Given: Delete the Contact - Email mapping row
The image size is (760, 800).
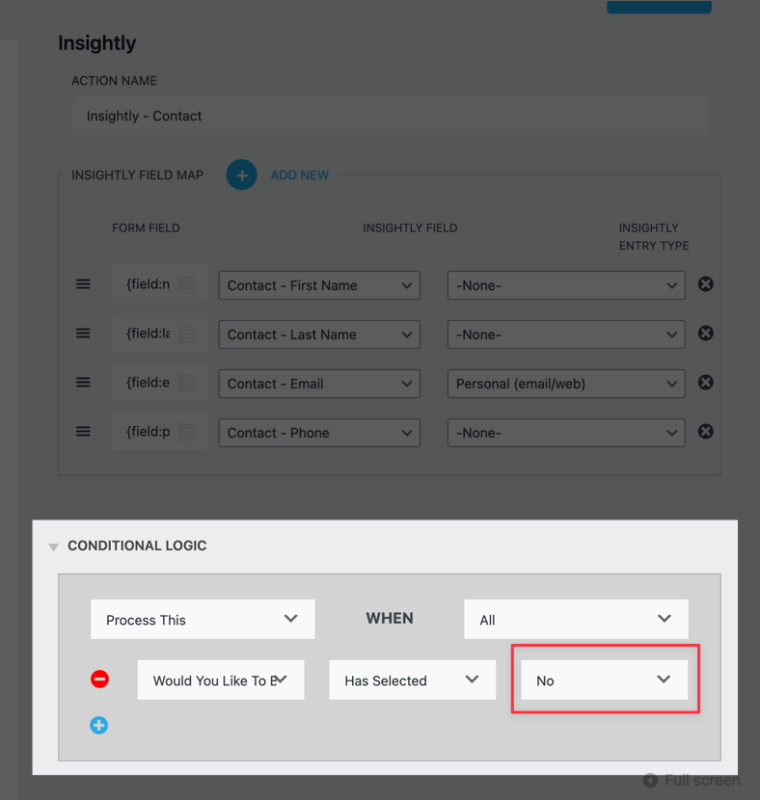Looking at the screenshot, I should pos(705,382).
